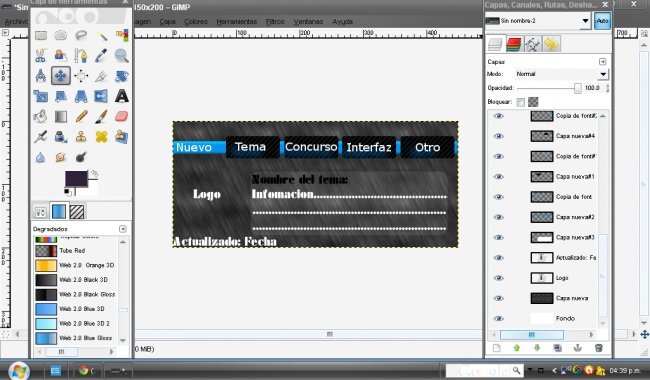Pick the Eraser tool

click(x=121, y=116)
